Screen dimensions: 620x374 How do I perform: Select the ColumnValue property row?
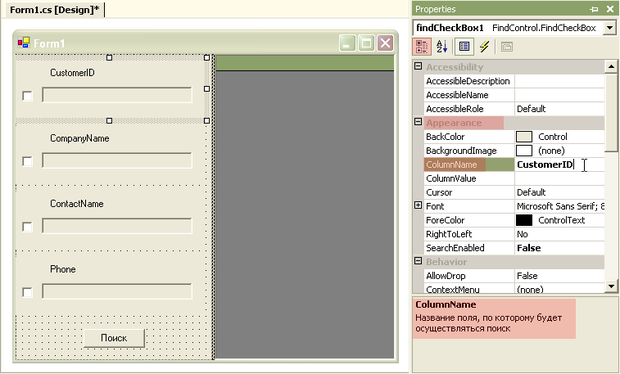[514, 178]
